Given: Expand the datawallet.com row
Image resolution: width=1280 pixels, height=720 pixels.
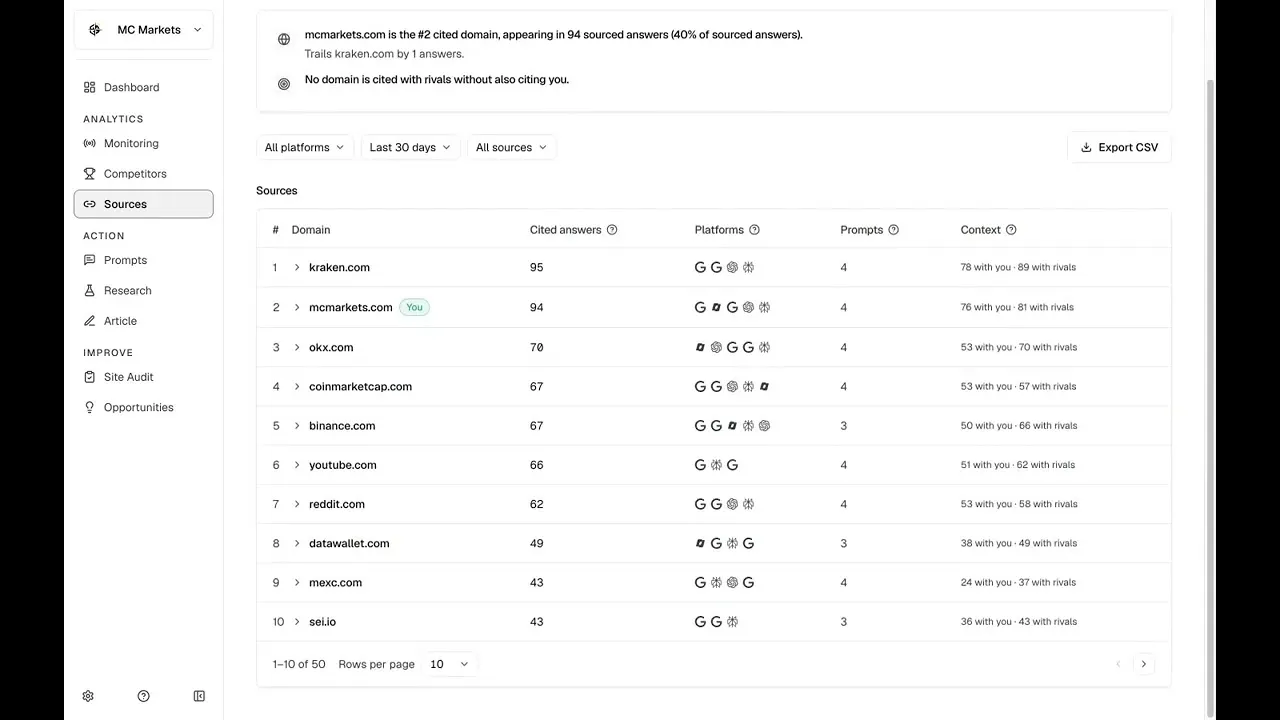Looking at the screenshot, I should coord(297,544).
